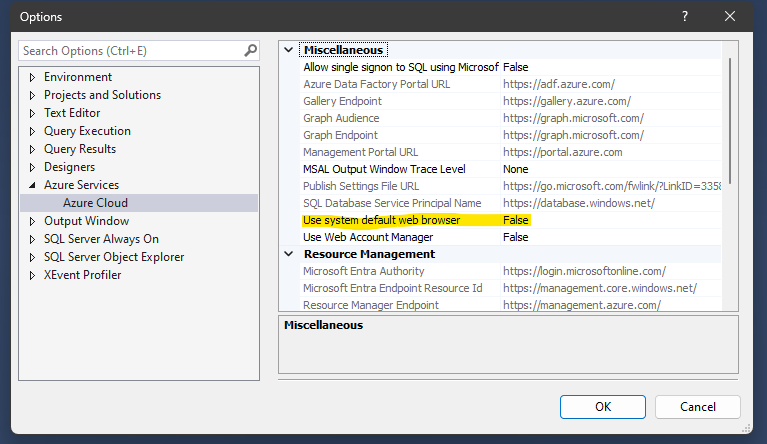The height and width of the screenshot is (444, 767).
Task: Select Query Results tree item
Action: point(80,149)
